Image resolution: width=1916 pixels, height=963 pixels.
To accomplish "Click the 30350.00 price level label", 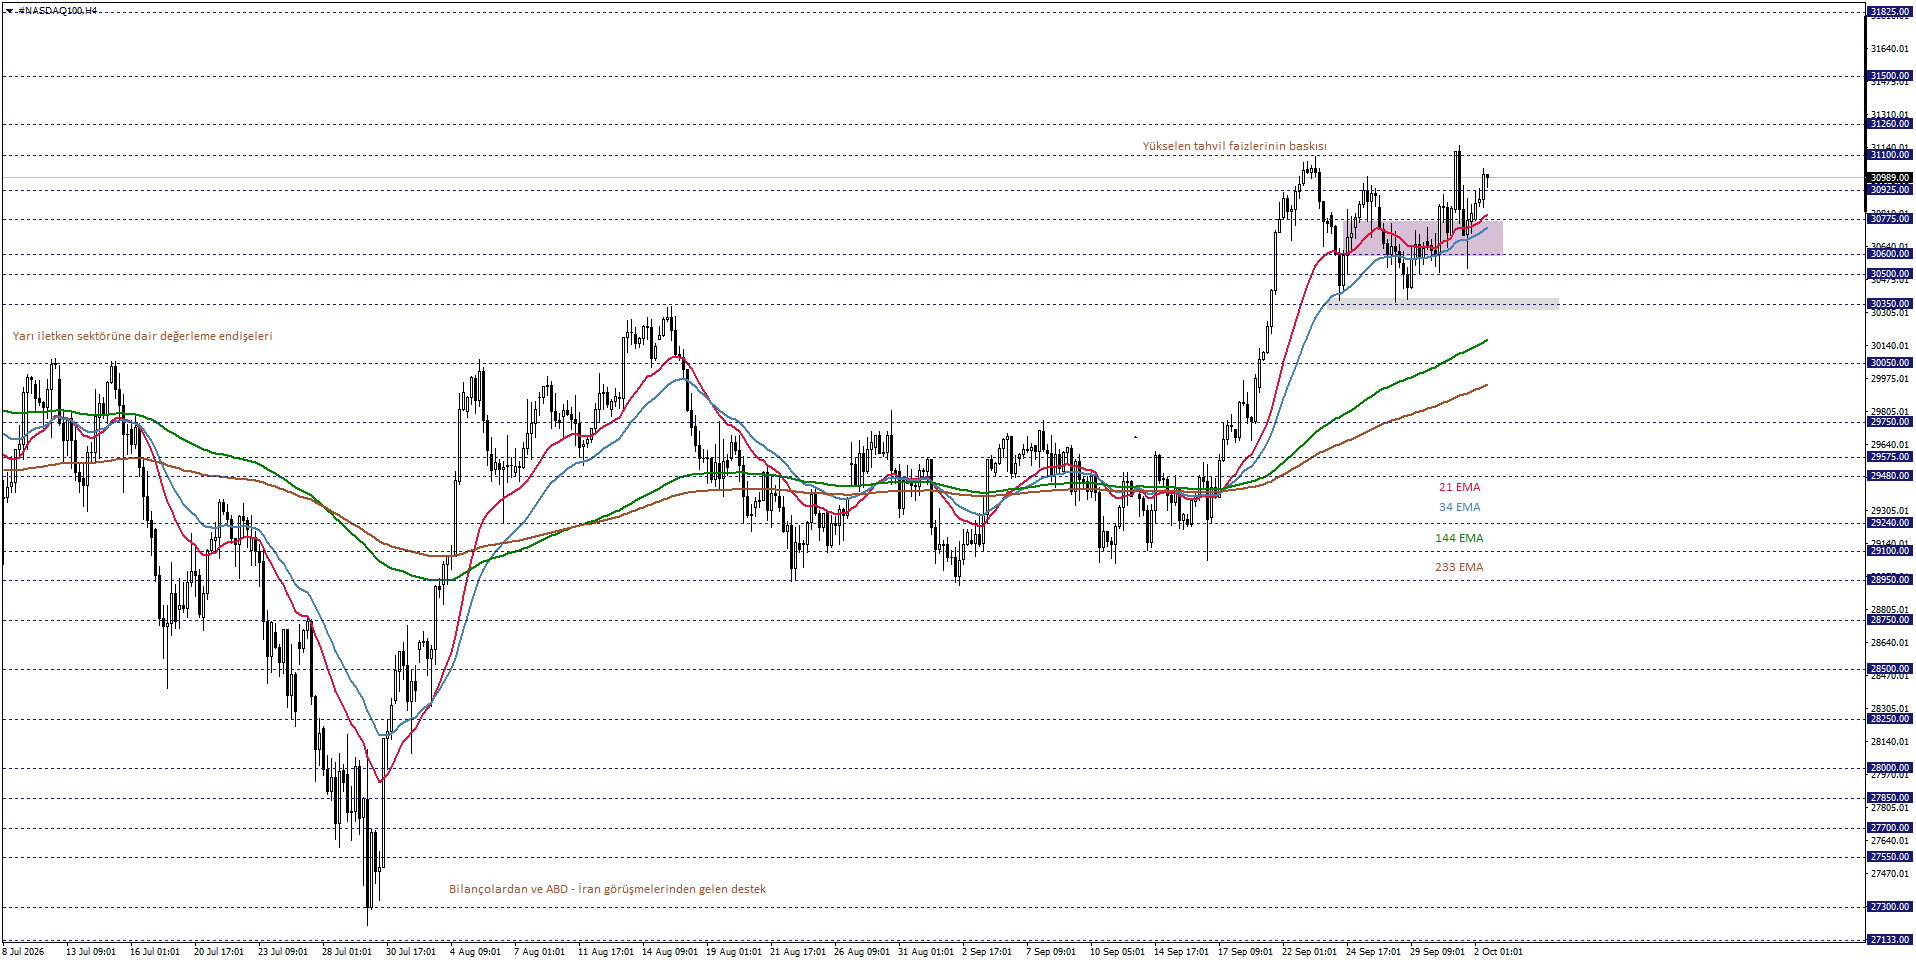I will 1890,304.
